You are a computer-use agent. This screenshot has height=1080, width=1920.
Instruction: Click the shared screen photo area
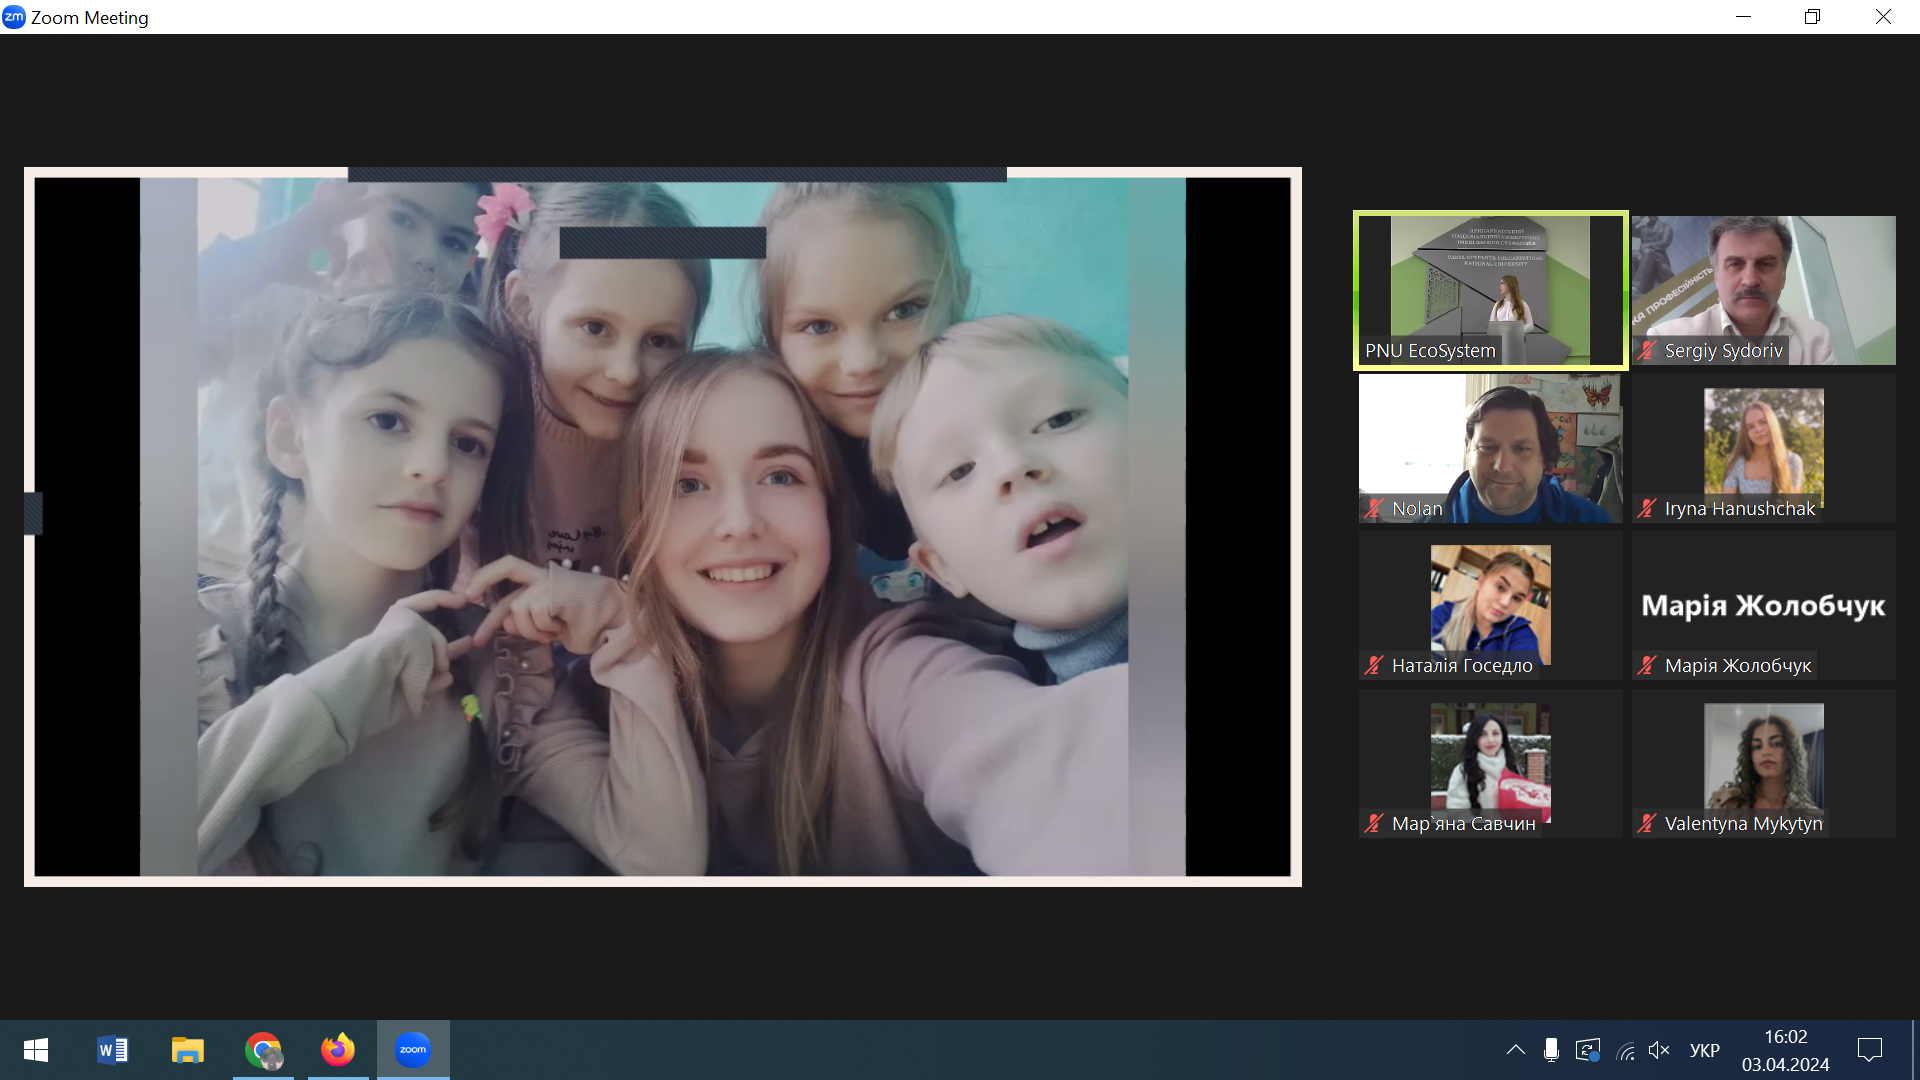[662, 527]
